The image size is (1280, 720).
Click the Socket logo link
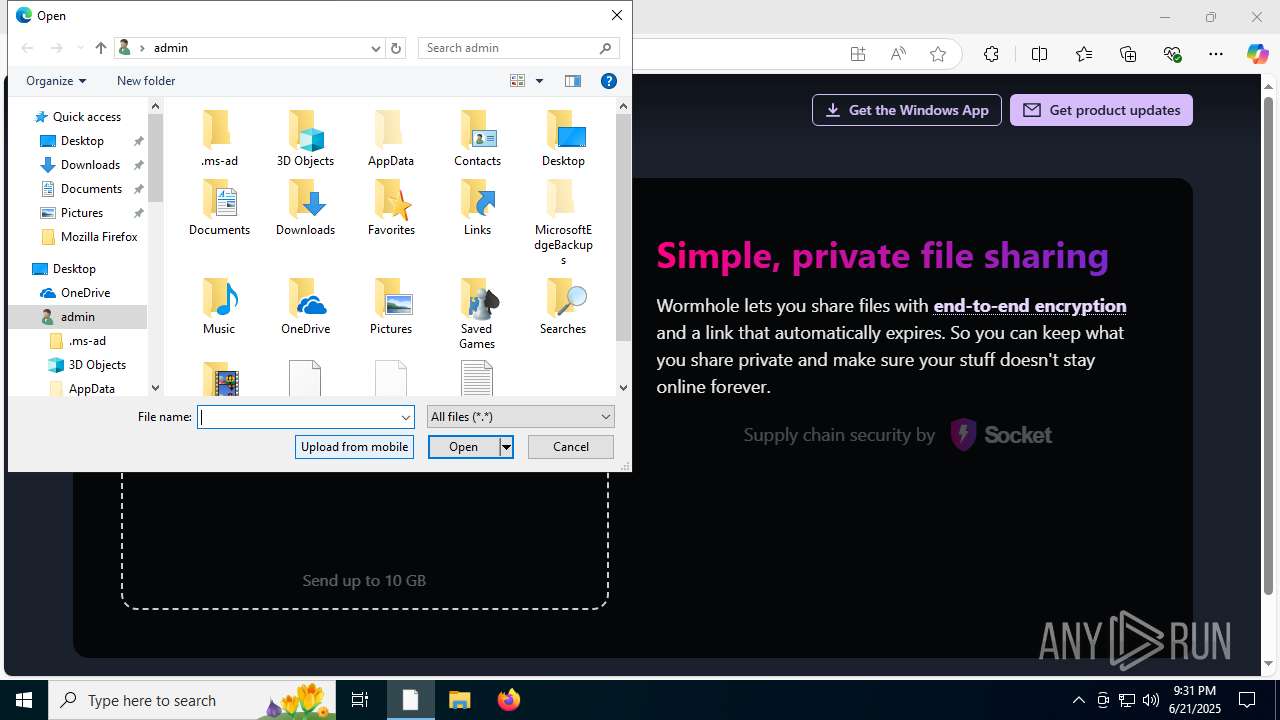[1001, 435]
